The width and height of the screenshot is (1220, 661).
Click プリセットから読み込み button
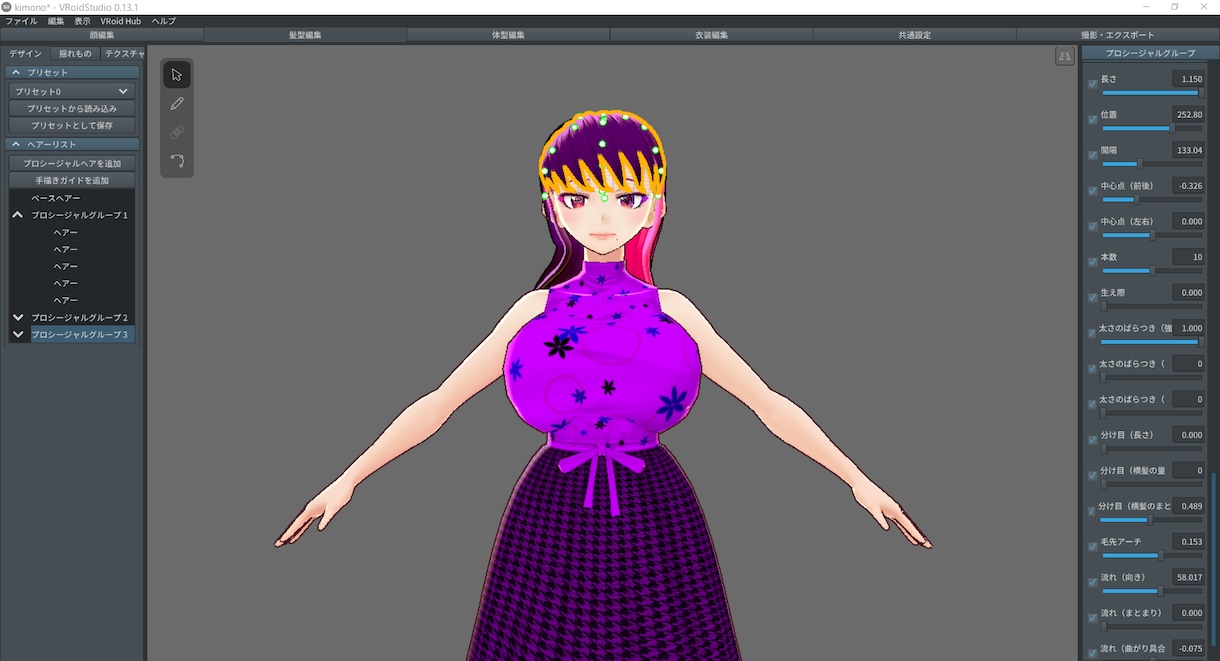point(72,108)
